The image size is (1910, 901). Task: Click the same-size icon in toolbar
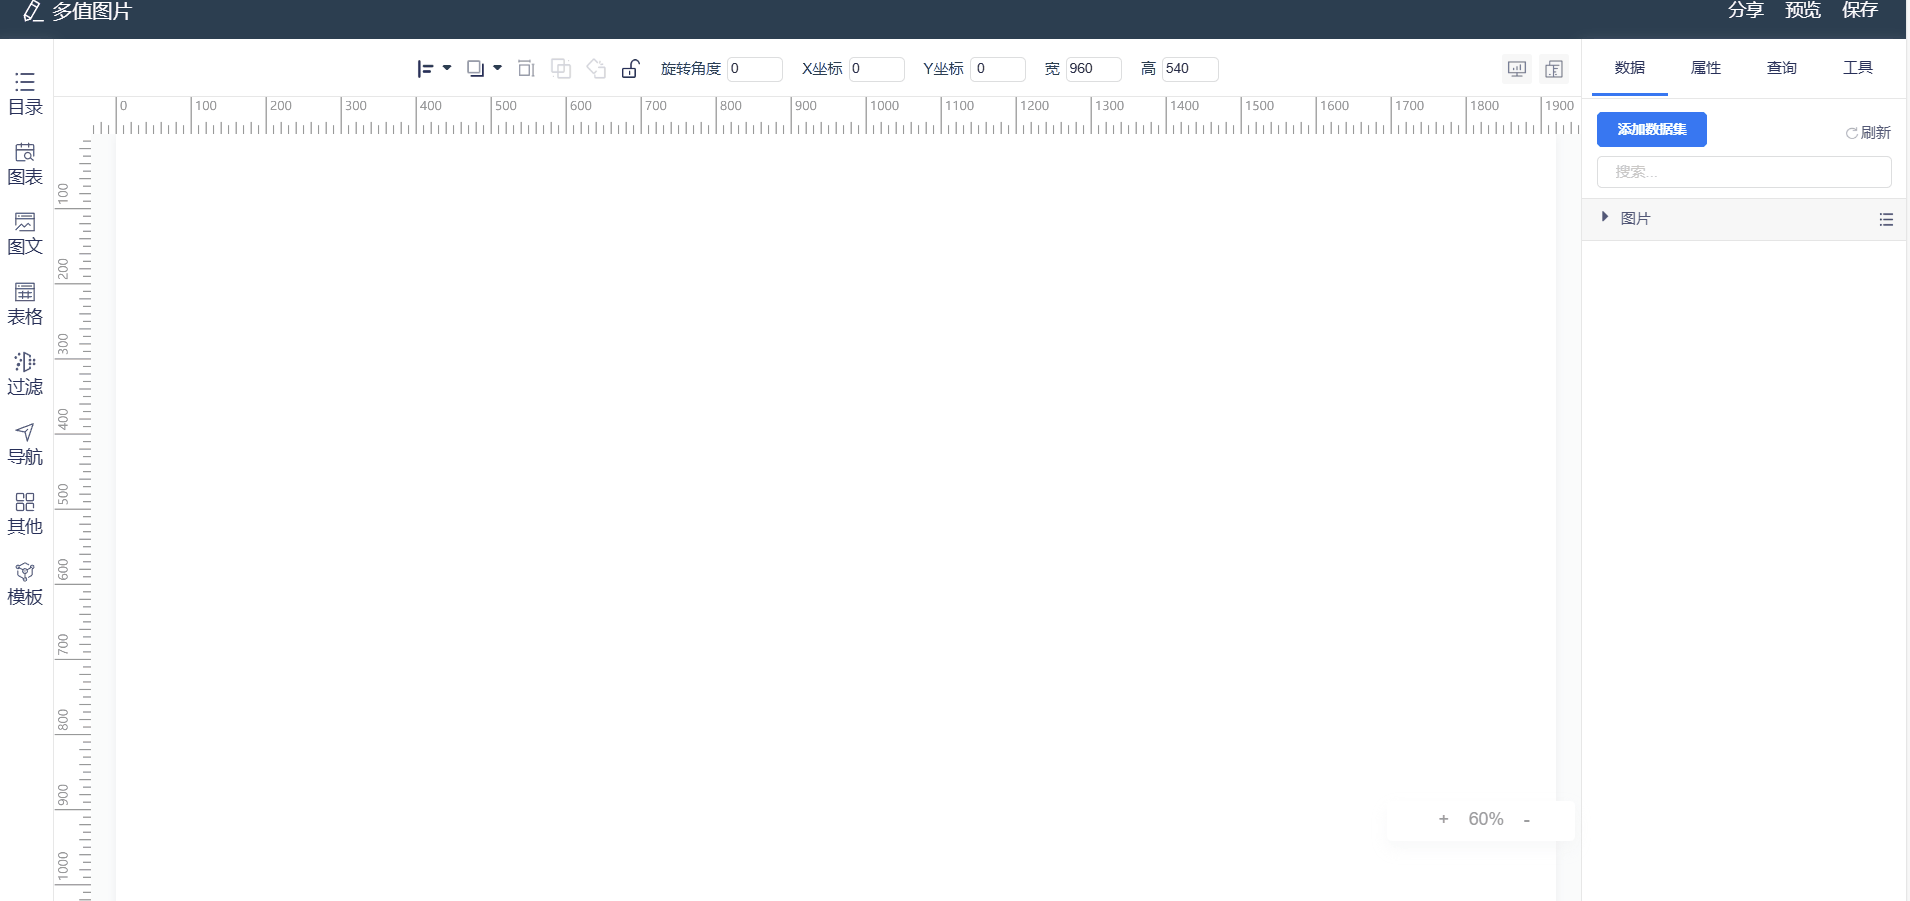(x=526, y=69)
